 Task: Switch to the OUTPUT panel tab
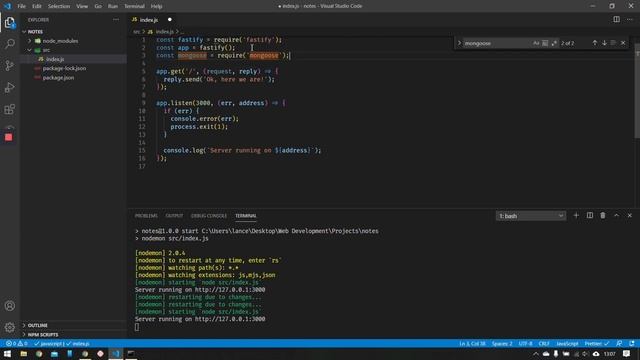pyautogui.click(x=174, y=216)
